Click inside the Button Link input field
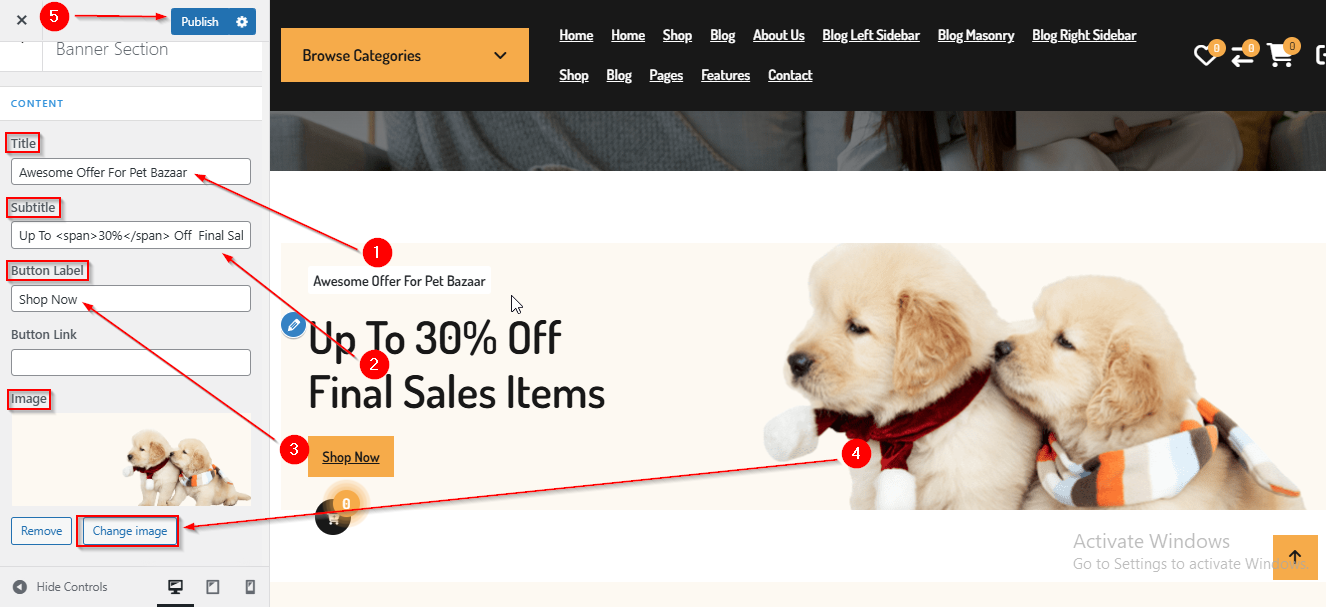 click(x=131, y=362)
